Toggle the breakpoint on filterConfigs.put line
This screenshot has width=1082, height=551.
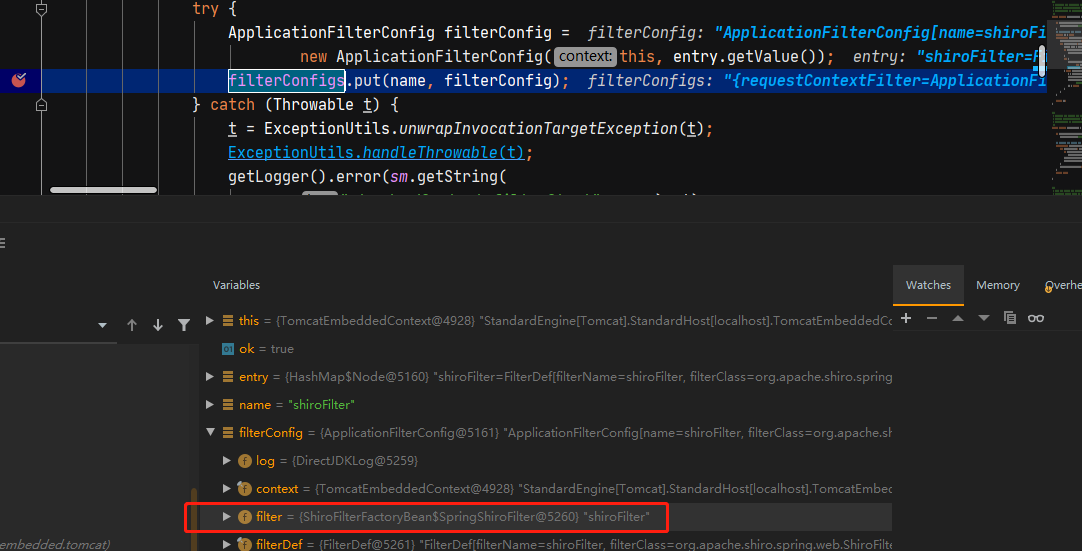(x=18, y=80)
